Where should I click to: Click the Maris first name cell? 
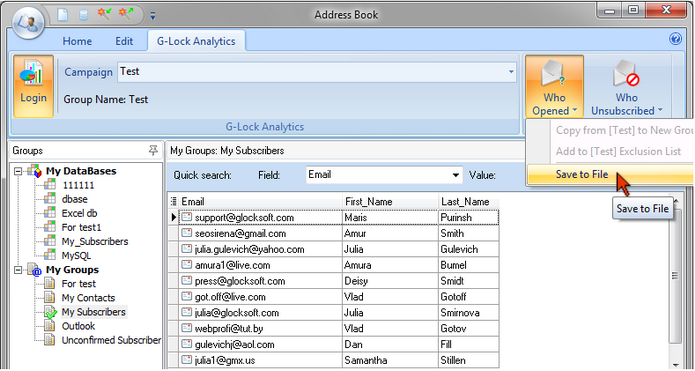390,218
